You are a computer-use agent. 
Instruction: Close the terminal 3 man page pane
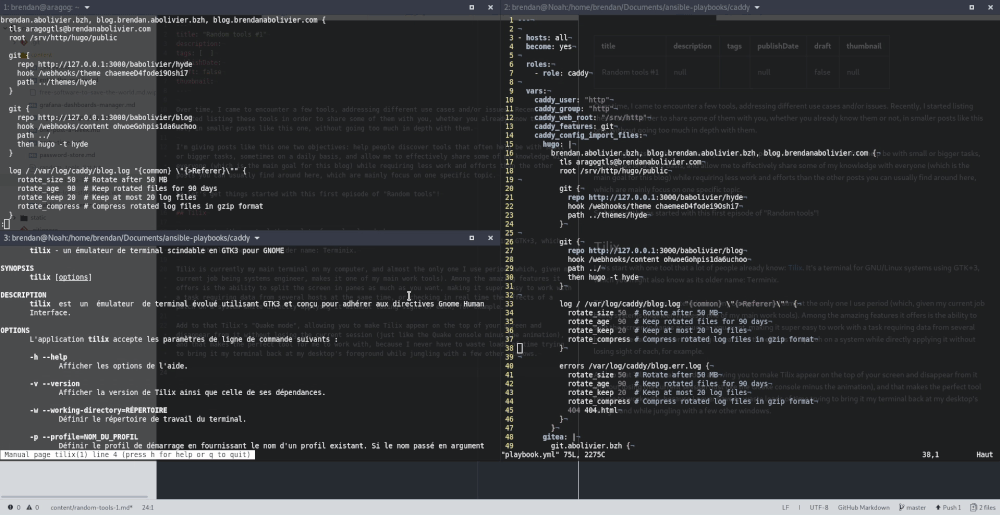point(489,238)
